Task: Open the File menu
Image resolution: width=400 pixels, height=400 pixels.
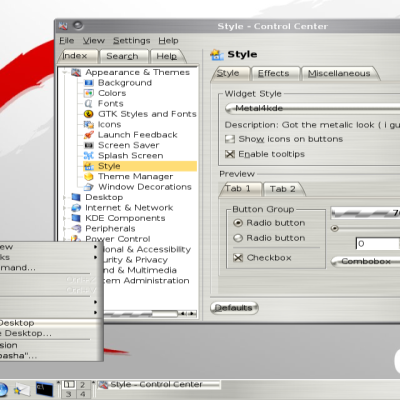Action: [67, 41]
